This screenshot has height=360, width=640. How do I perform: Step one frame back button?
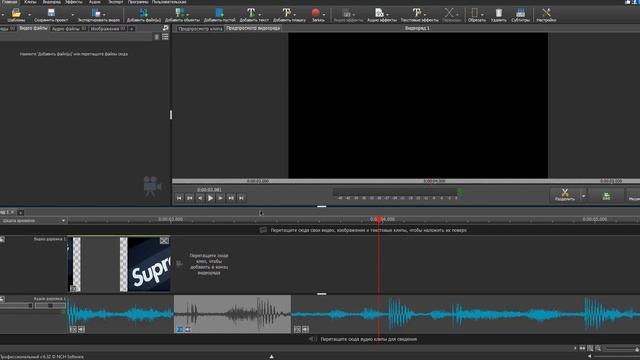point(200,198)
